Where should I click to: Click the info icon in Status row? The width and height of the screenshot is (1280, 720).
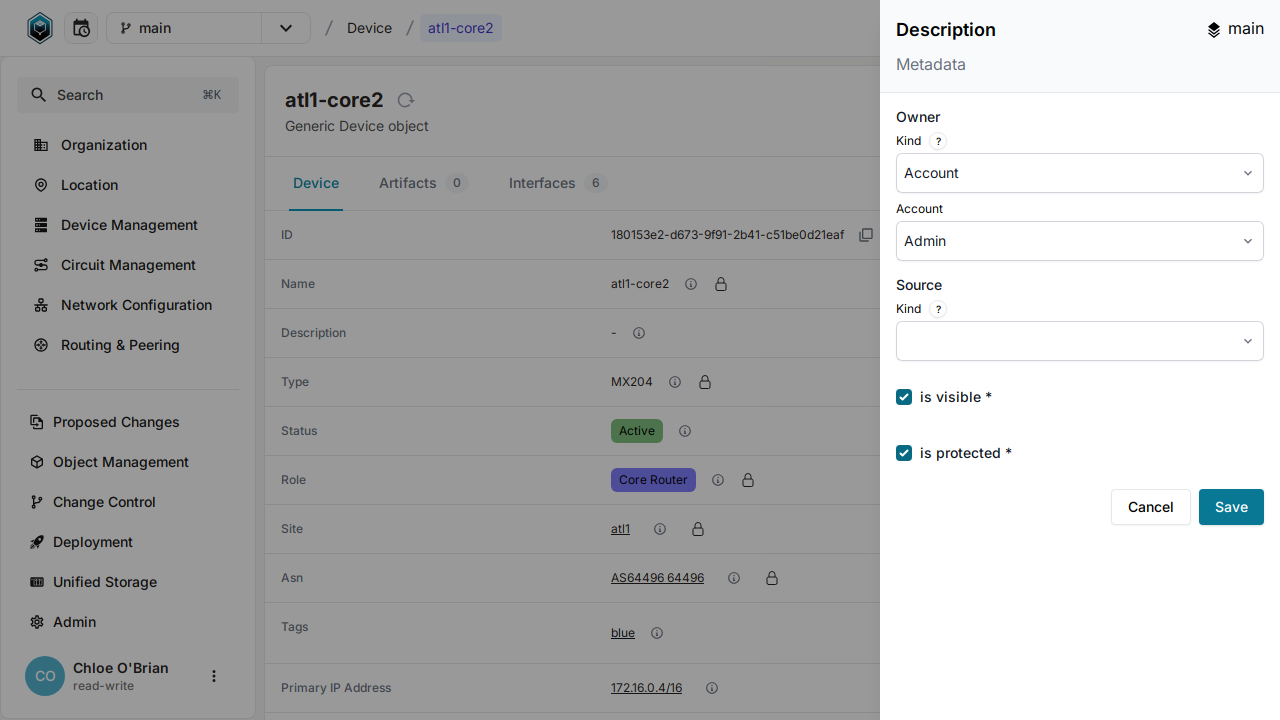point(685,431)
